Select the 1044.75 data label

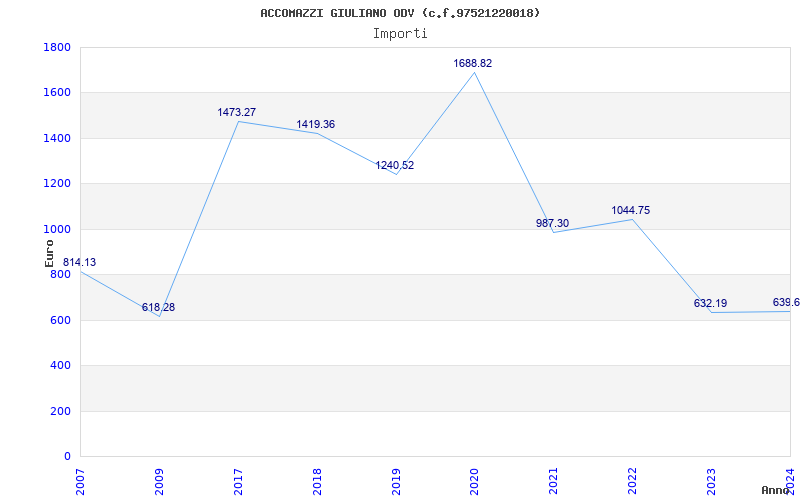click(x=631, y=210)
